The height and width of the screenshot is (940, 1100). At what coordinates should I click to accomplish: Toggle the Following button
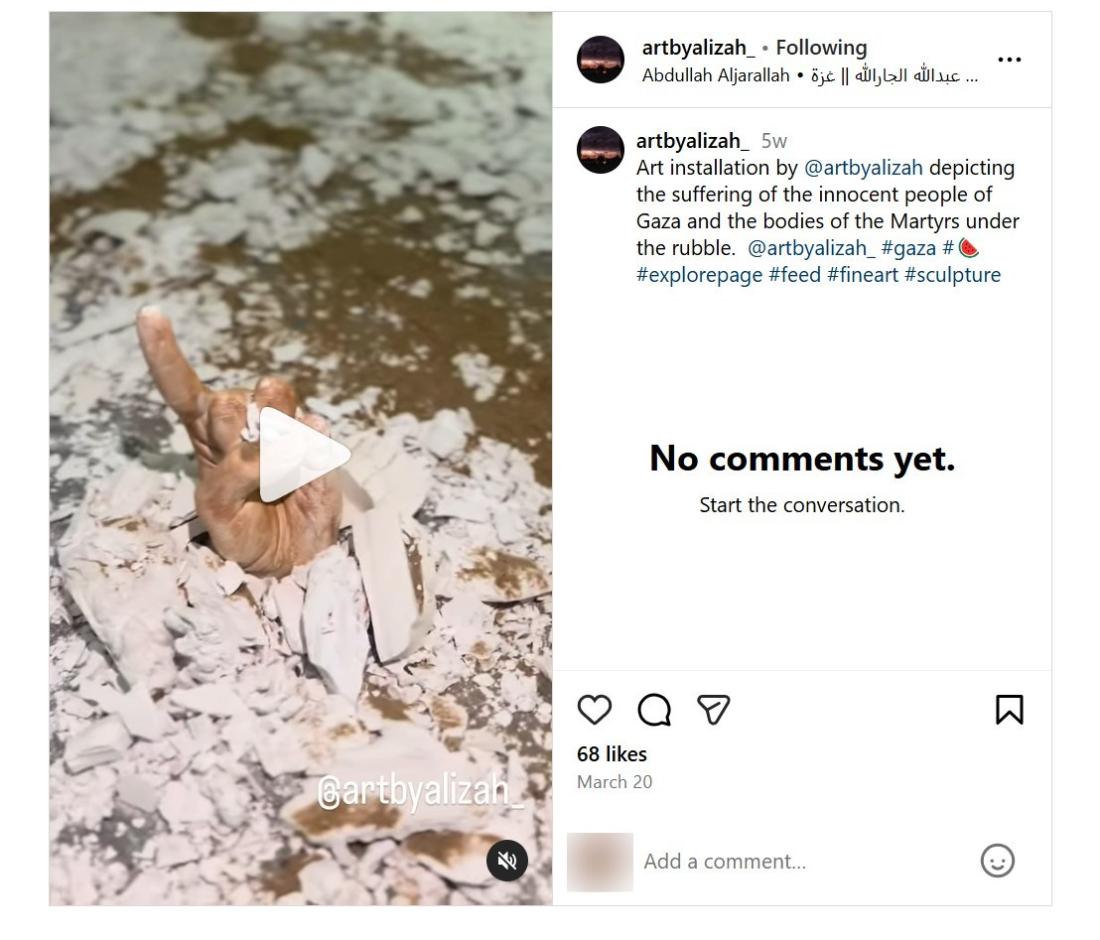pos(825,47)
